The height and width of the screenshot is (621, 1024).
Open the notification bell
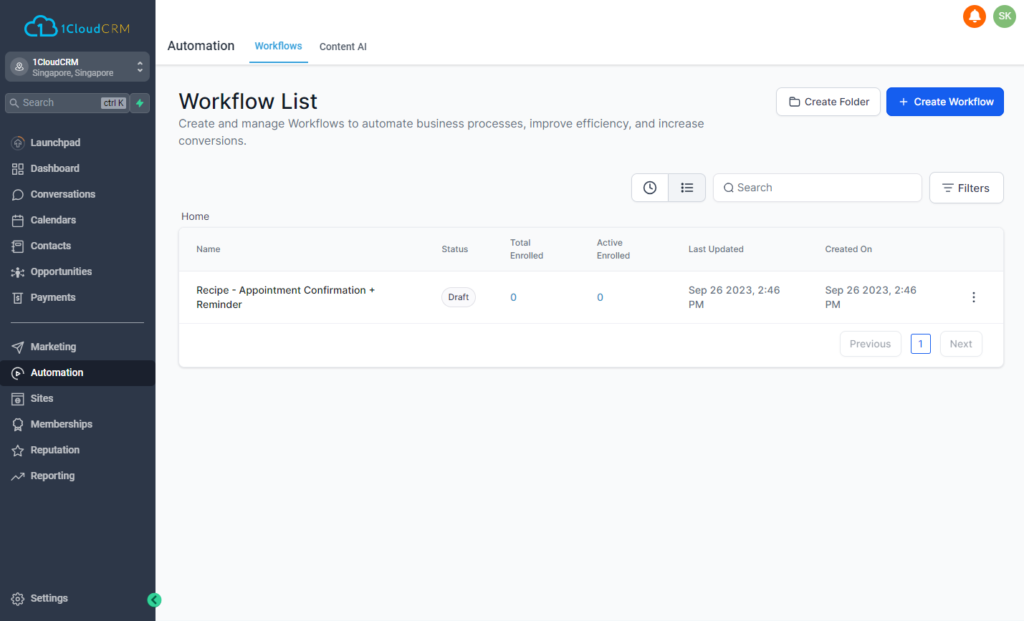pos(973,16)
